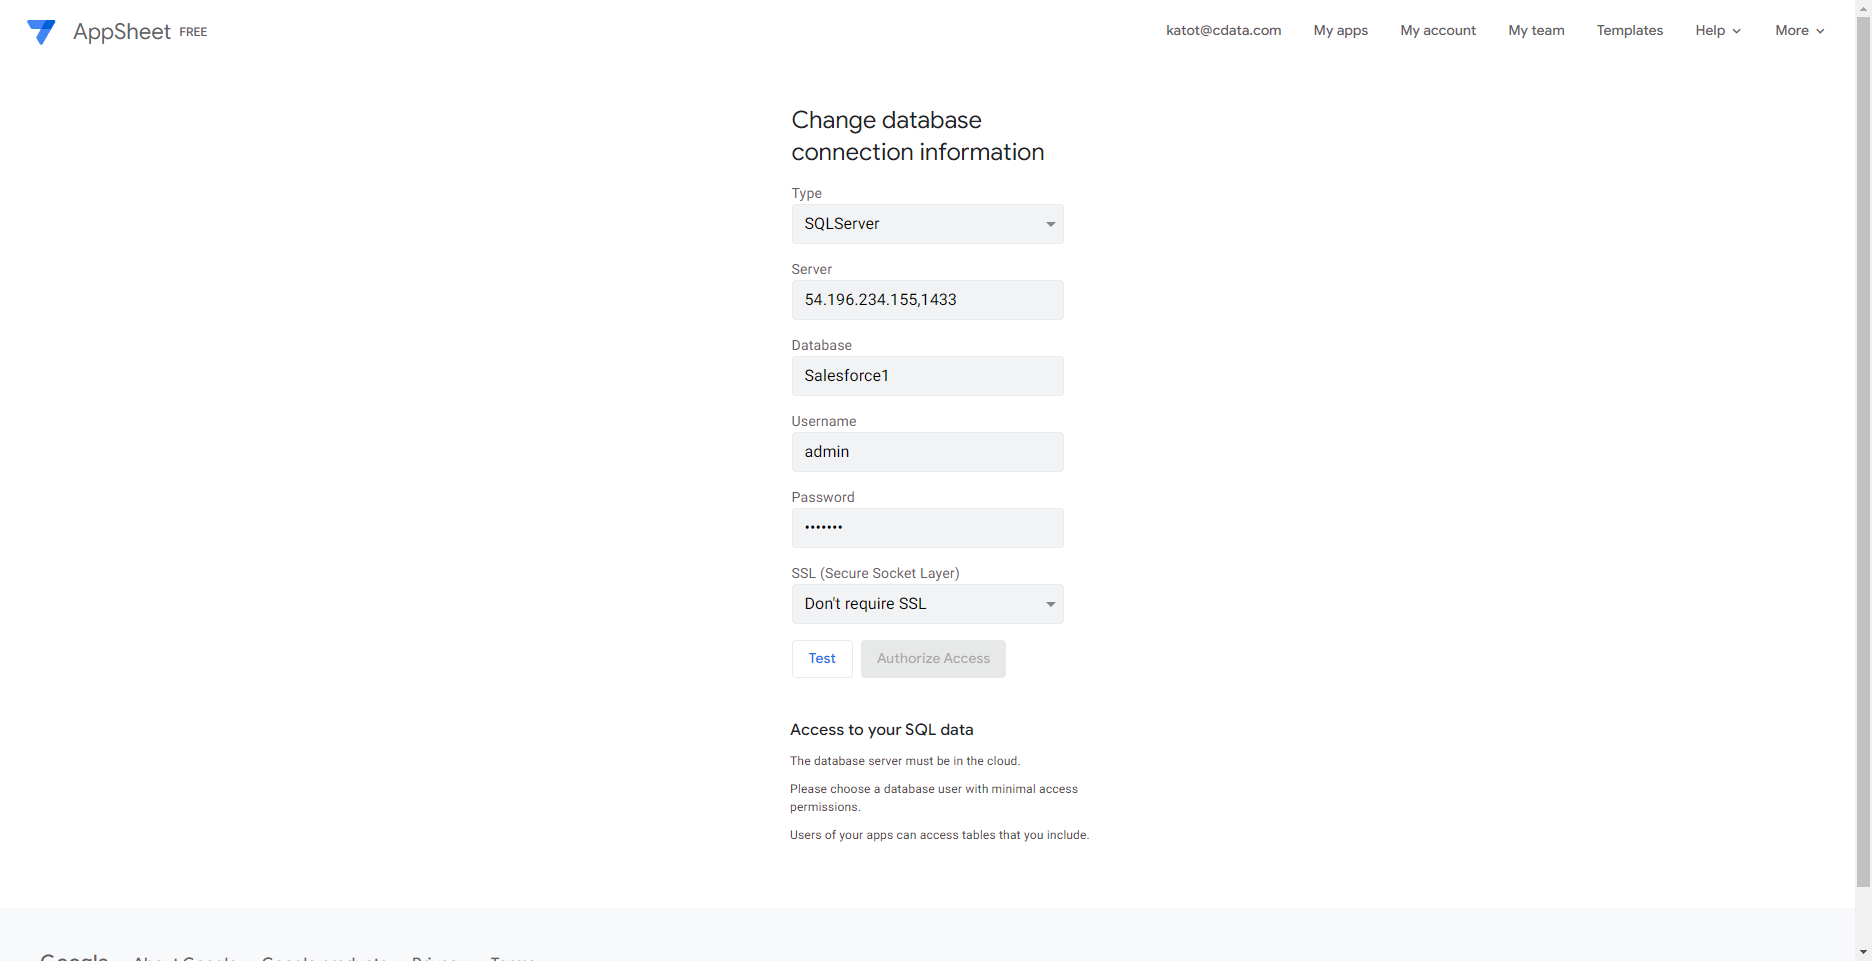Click the 'SSL (Secure Socket Layer)' label
The height and width of the screenshot is (961, 1872).
coord(875,573)
